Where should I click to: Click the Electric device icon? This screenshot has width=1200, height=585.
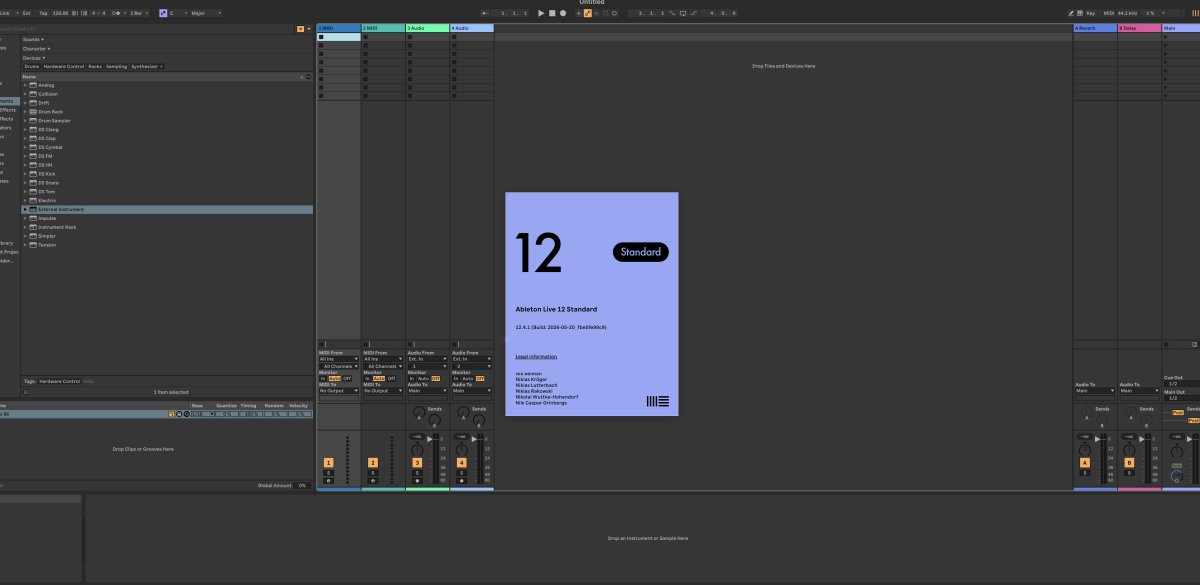pos(33,200)
